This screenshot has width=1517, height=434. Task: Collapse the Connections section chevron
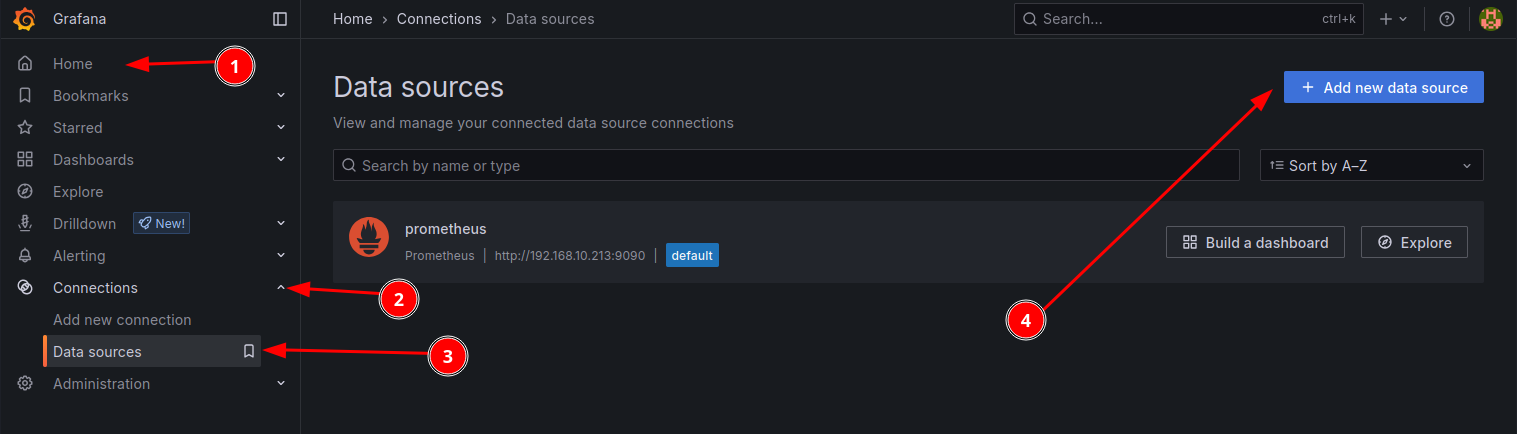click(x=281, y=288)
